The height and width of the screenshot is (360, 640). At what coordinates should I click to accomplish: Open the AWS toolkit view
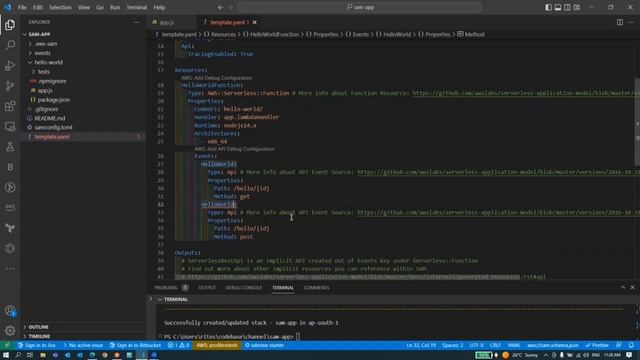[x=10, y=208]
